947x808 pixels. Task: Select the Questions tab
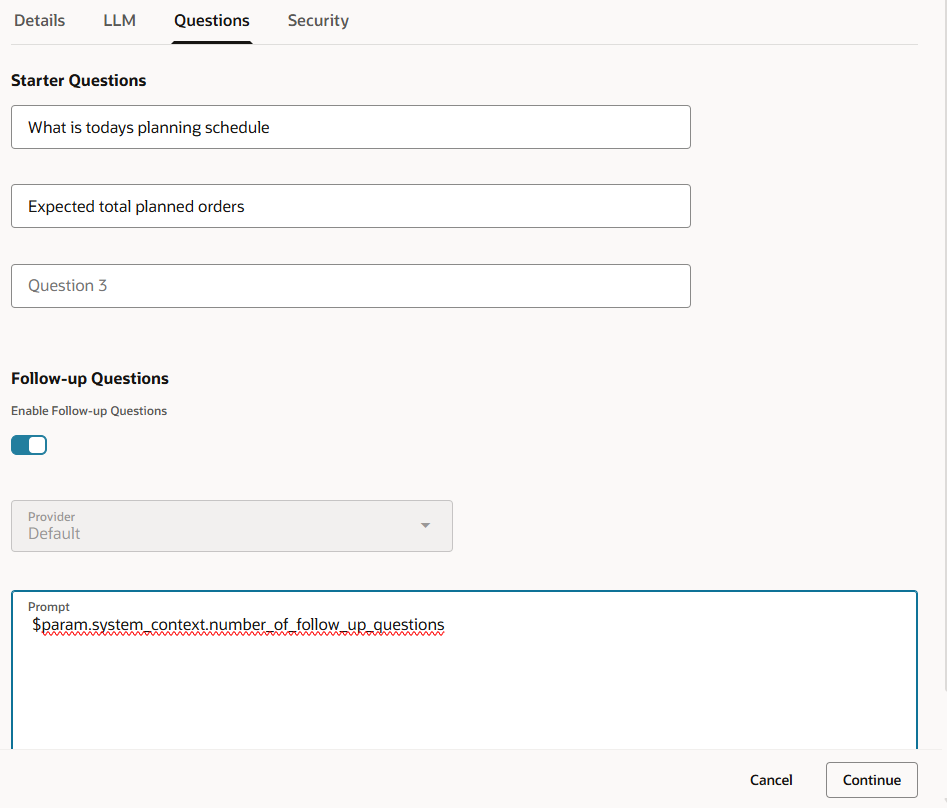click(211, 21)
